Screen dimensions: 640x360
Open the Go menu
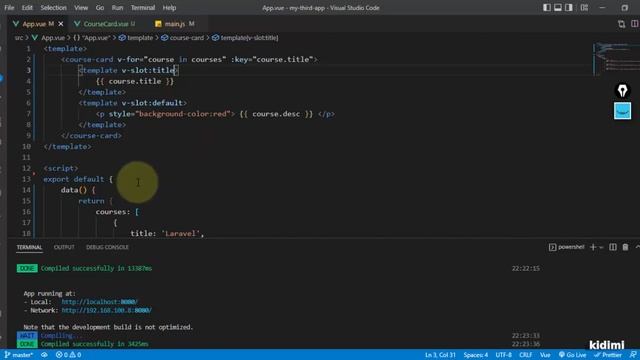(x=100, y=8)
